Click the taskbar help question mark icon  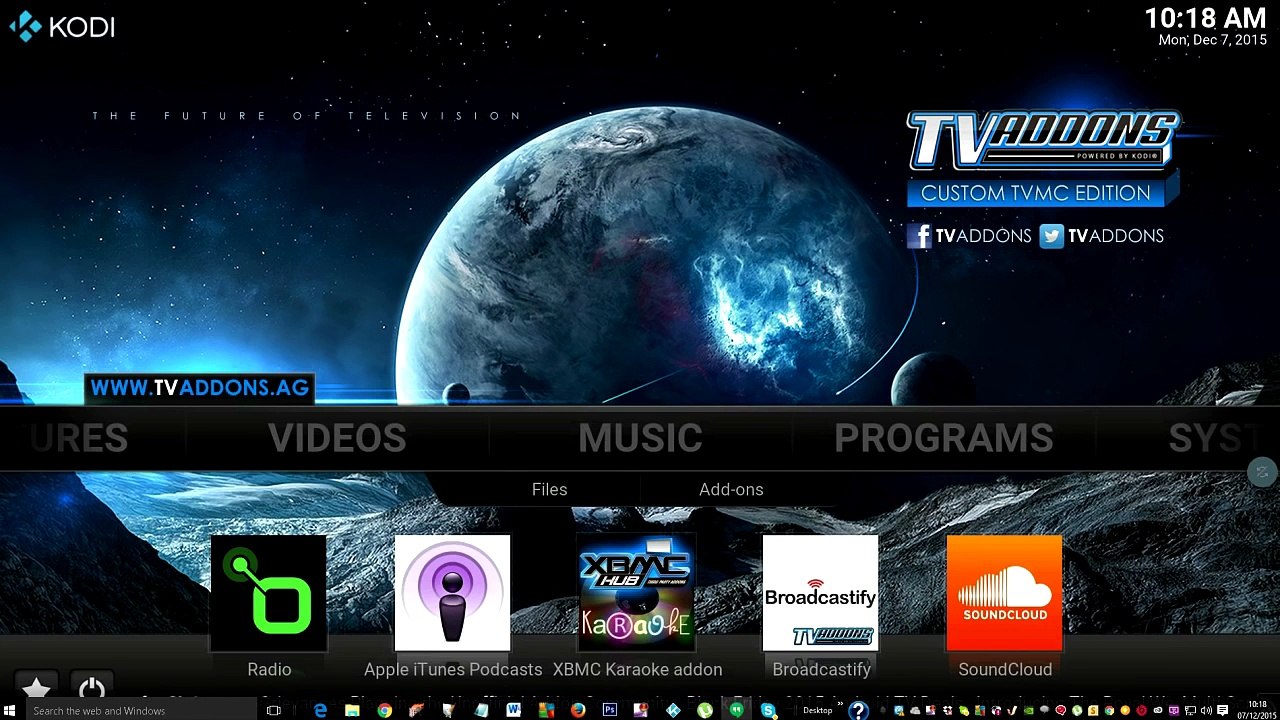pos(858,710)
